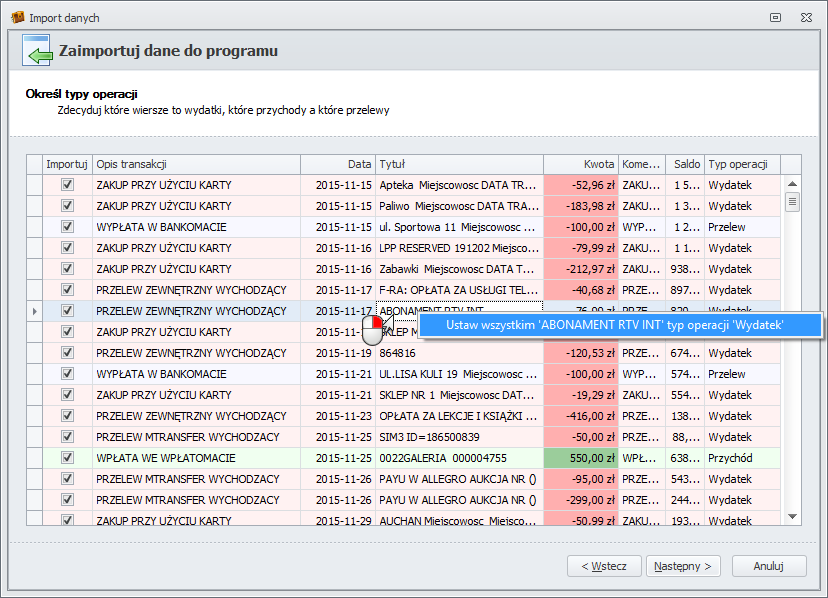Click the green arrow import icon in header
This screenshot has width=828, height=598.
(36, 52)
